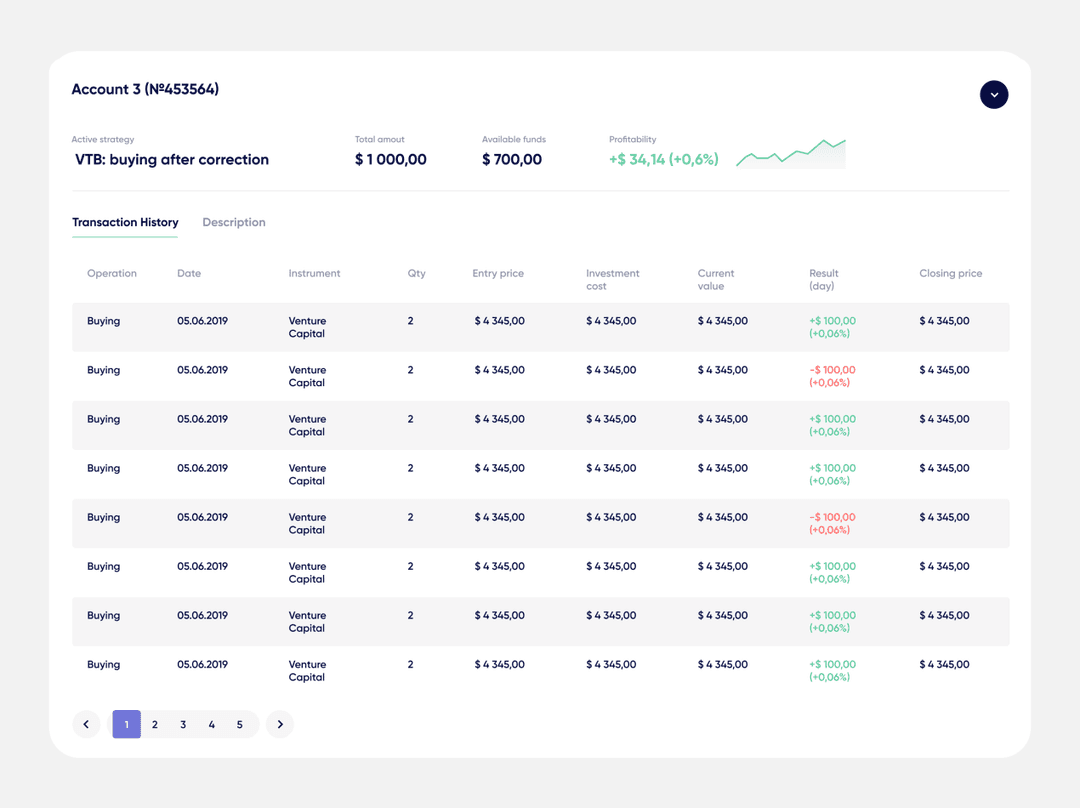1080x808 pixels.
Task: Open the profitability sparkline chart
Action: 791,154
